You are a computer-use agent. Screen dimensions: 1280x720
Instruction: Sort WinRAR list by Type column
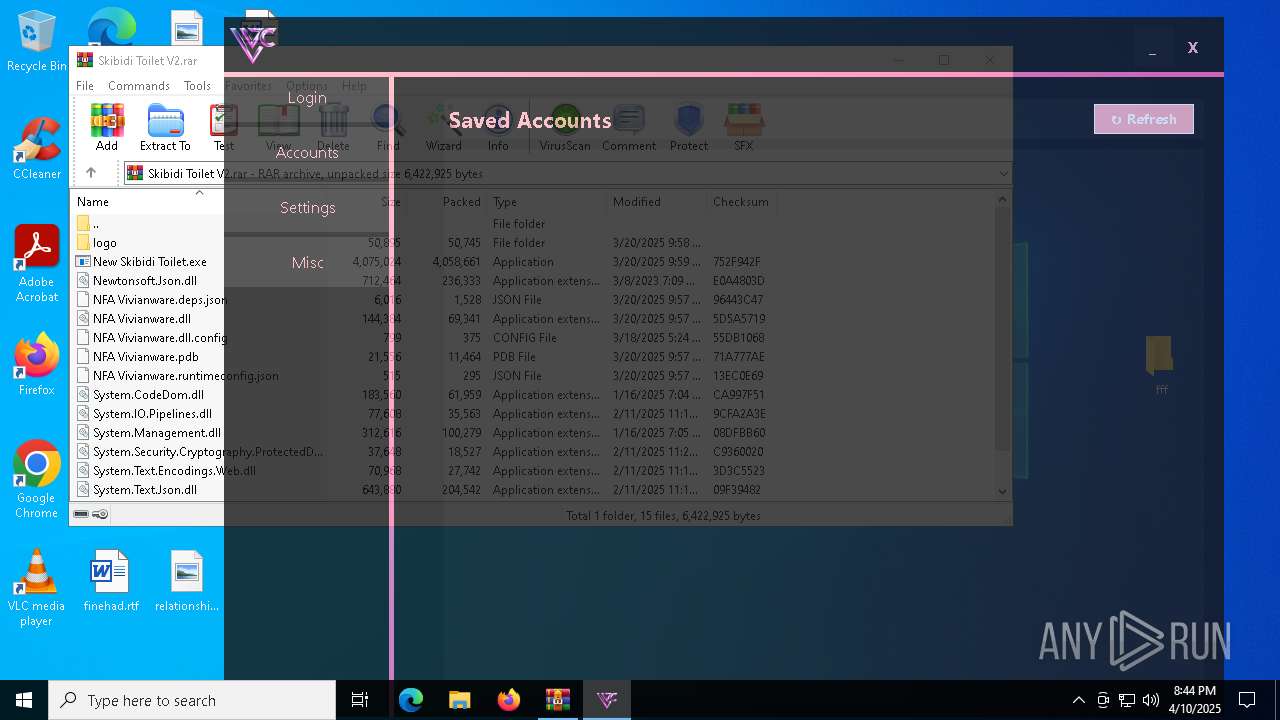tap(504, 202)
